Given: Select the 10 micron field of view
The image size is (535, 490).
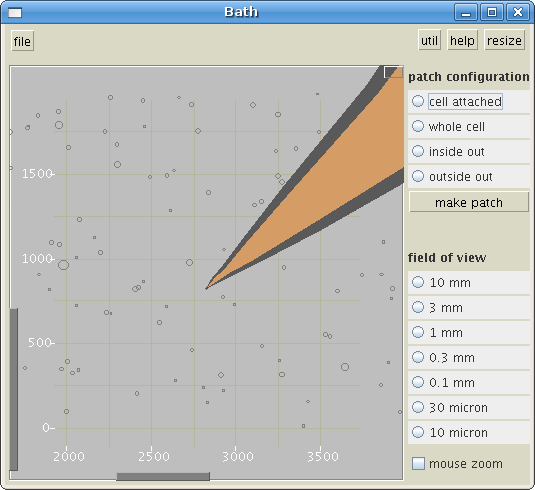Looking at the screenshot, I should [468, 432].
